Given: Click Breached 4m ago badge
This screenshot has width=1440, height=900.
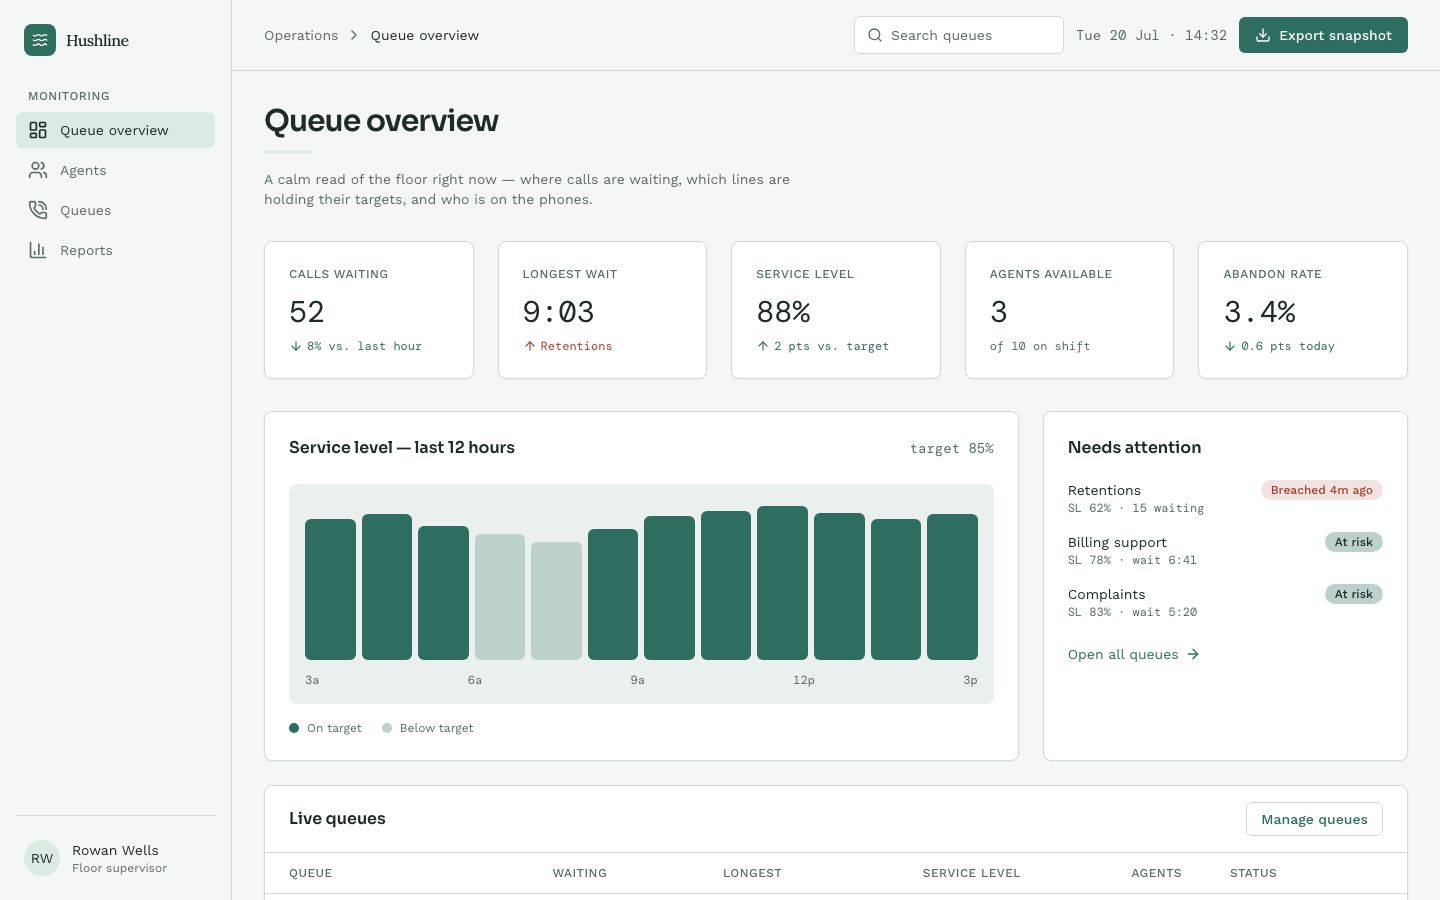Looking at the screenshot, I should pos(1322,490).
